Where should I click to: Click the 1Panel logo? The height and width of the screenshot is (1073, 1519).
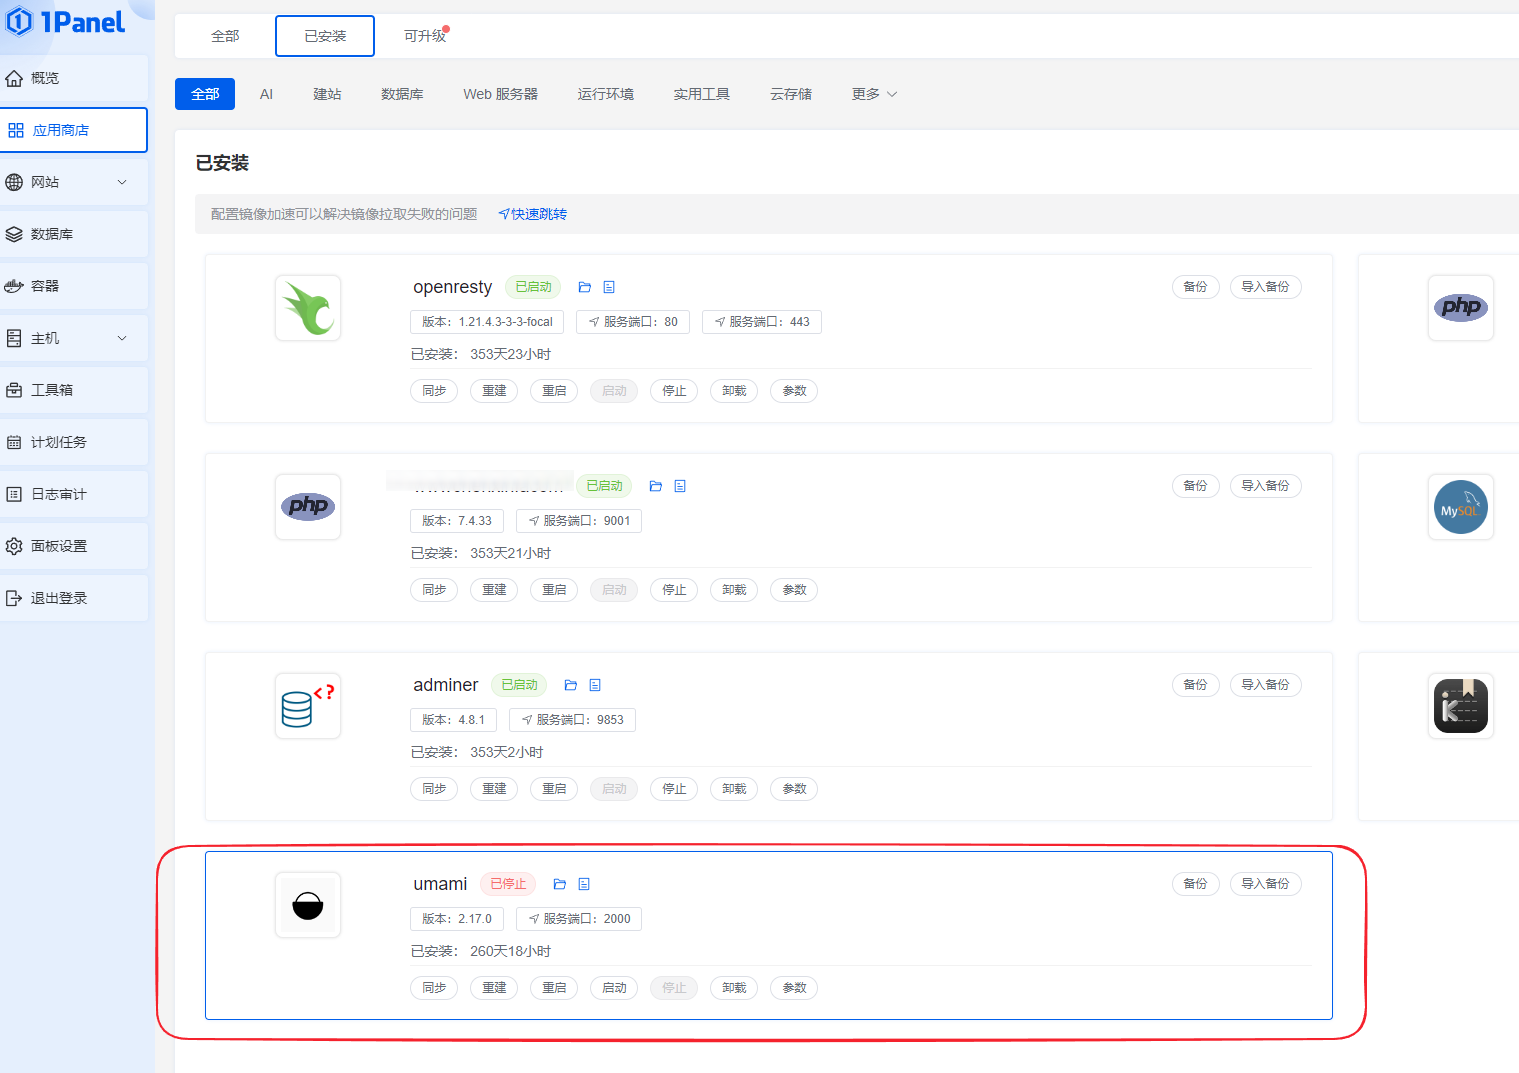66,22
